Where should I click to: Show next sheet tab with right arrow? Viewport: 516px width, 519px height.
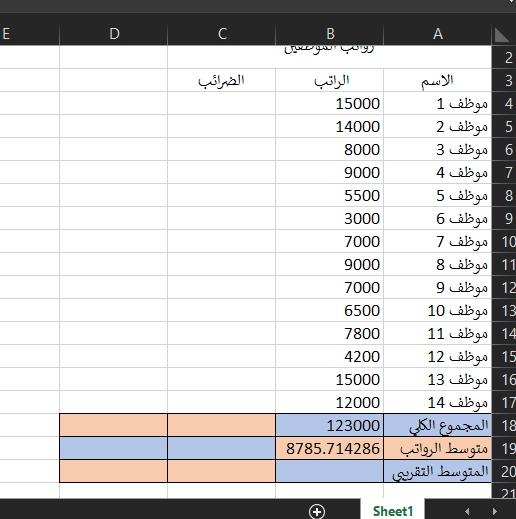(495, 511)
